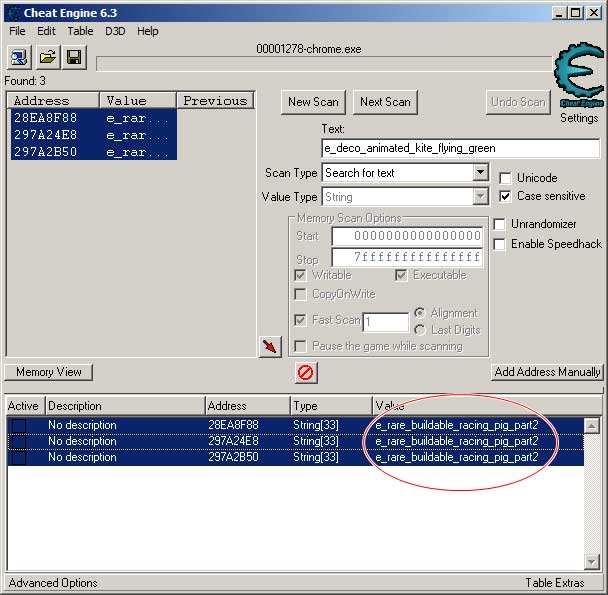608x595 pixels.
Task: Click the scan progress bar
Action: pyautogui.click(x=324, y=64)
